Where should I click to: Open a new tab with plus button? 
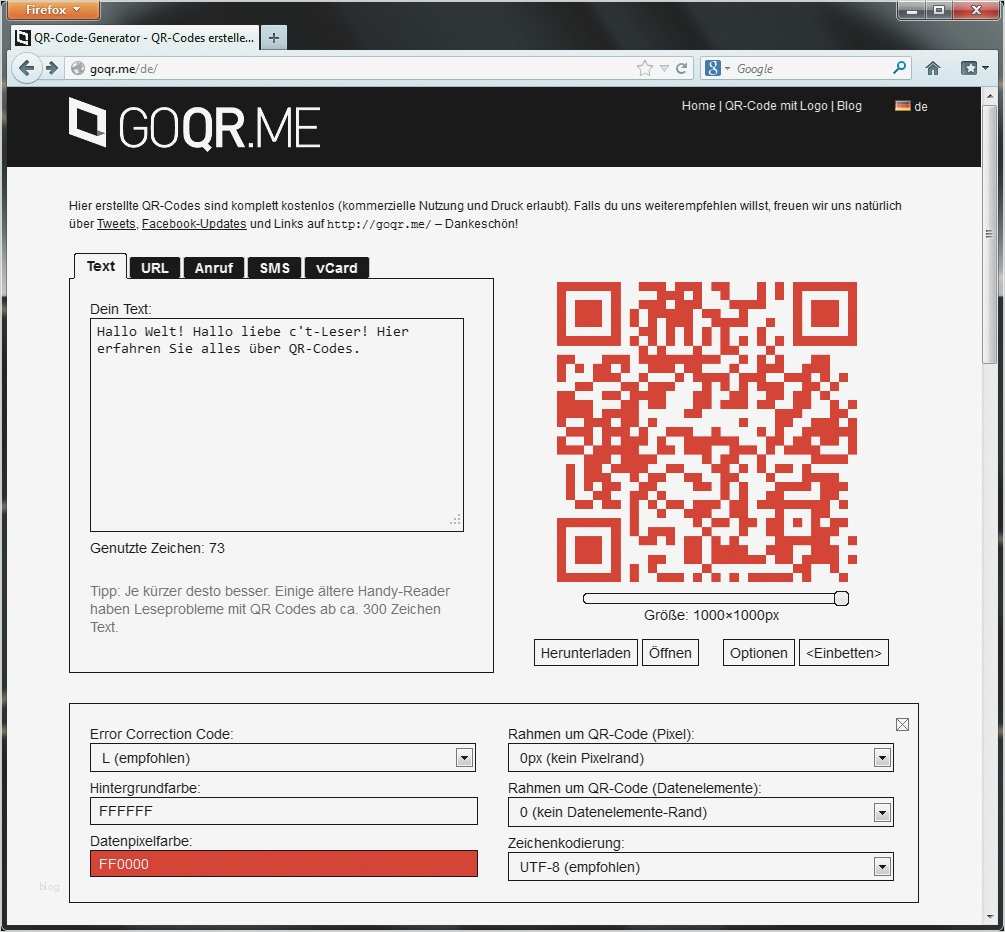pos(274,38)
